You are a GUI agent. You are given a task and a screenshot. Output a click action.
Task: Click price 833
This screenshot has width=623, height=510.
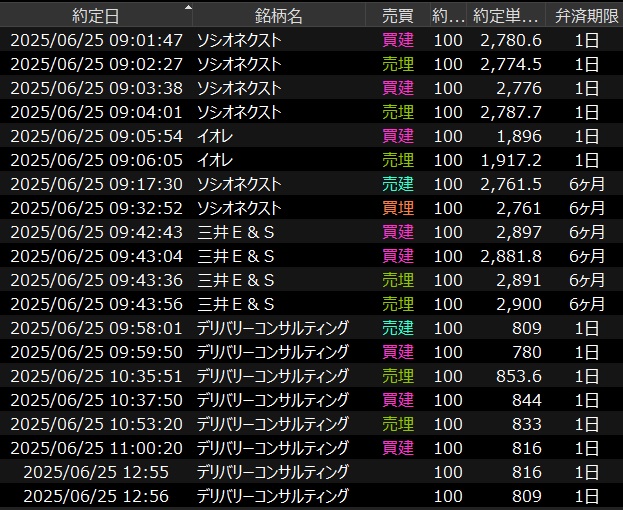coord(527,424)
